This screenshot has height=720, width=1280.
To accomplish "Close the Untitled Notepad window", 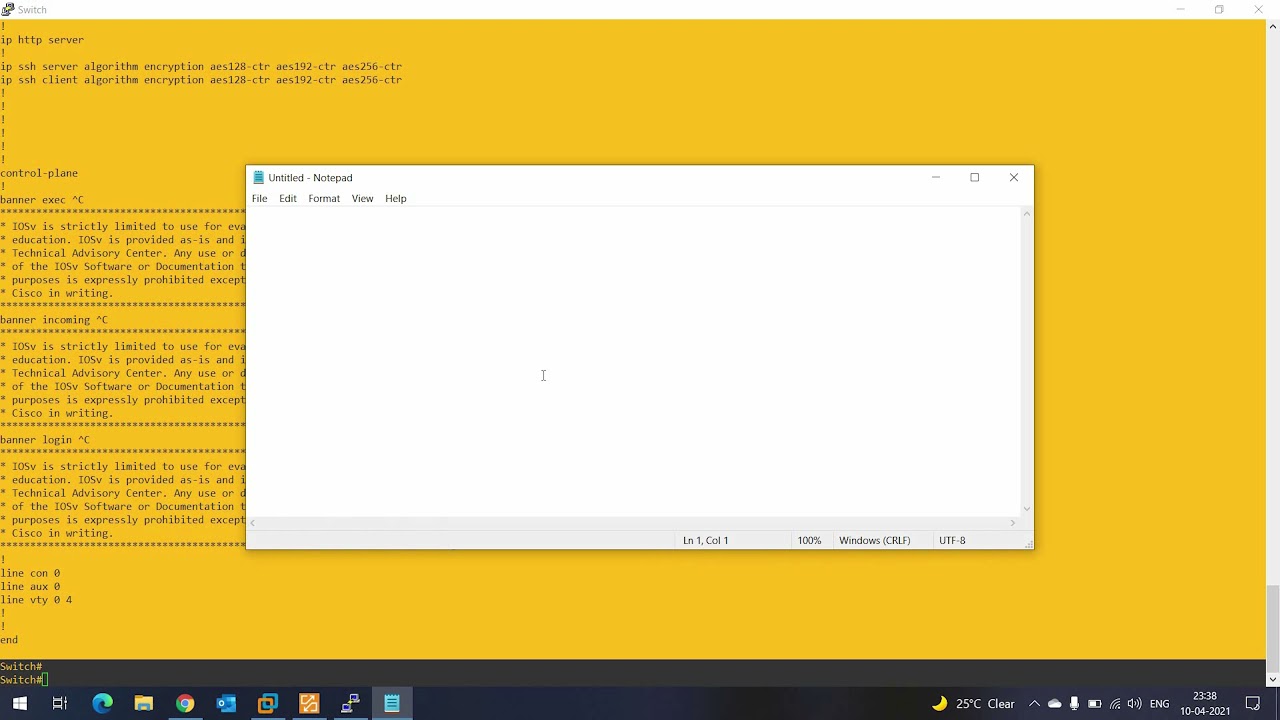I will [x=1014, y=178].
